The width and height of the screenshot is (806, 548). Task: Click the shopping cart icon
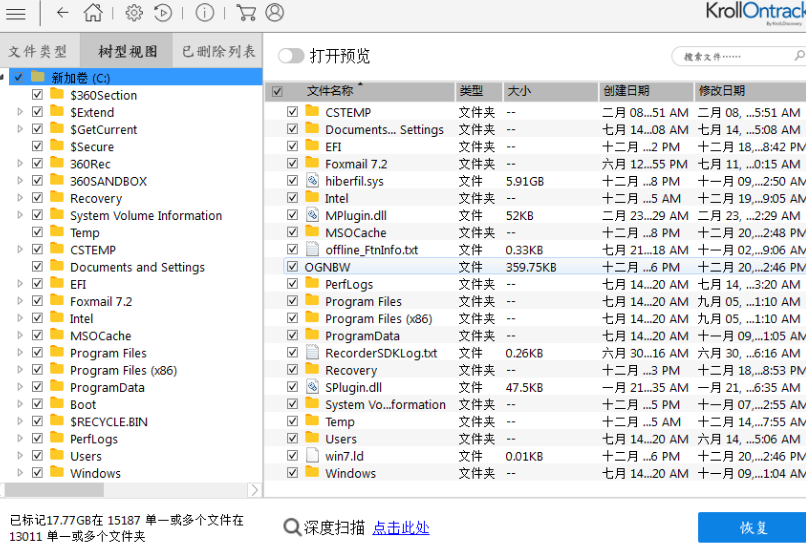[x=246, y=13]
